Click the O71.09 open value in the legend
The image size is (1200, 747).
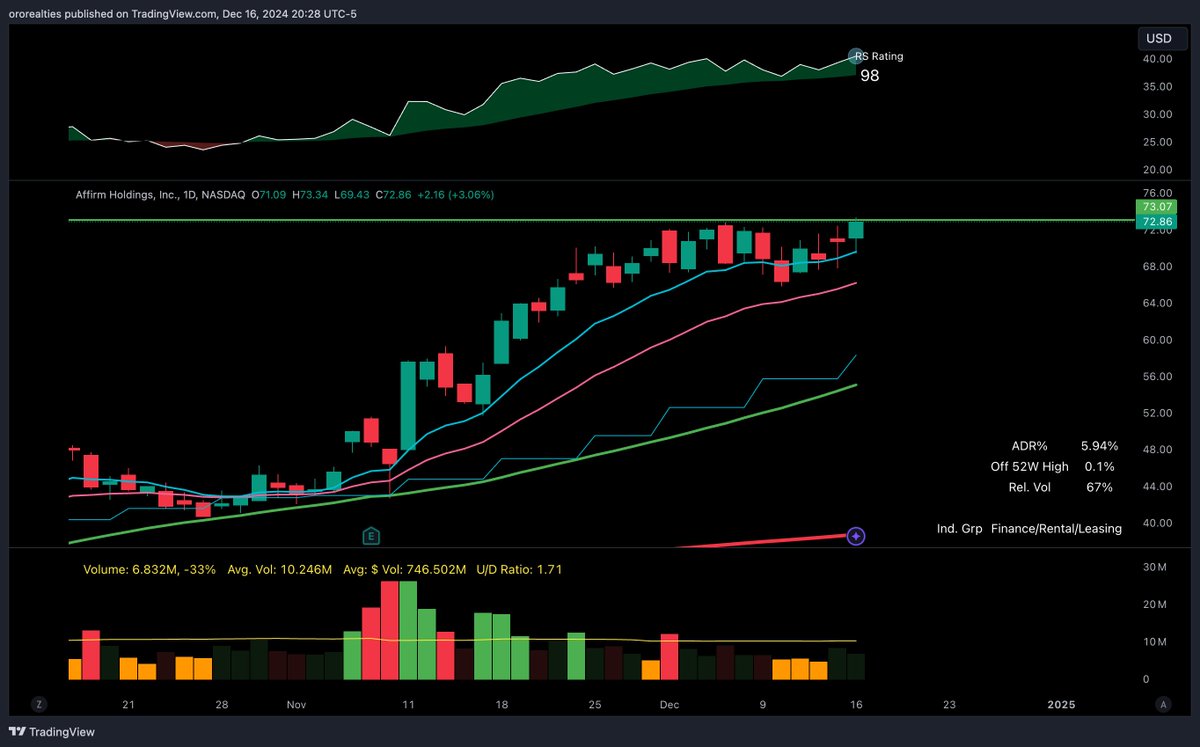coord(269,195)
